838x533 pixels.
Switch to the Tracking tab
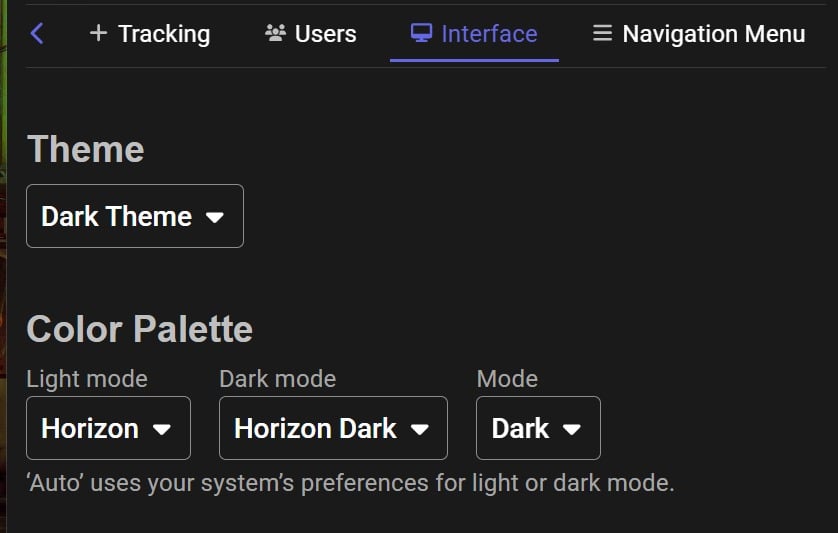click(x=164, y=34)
